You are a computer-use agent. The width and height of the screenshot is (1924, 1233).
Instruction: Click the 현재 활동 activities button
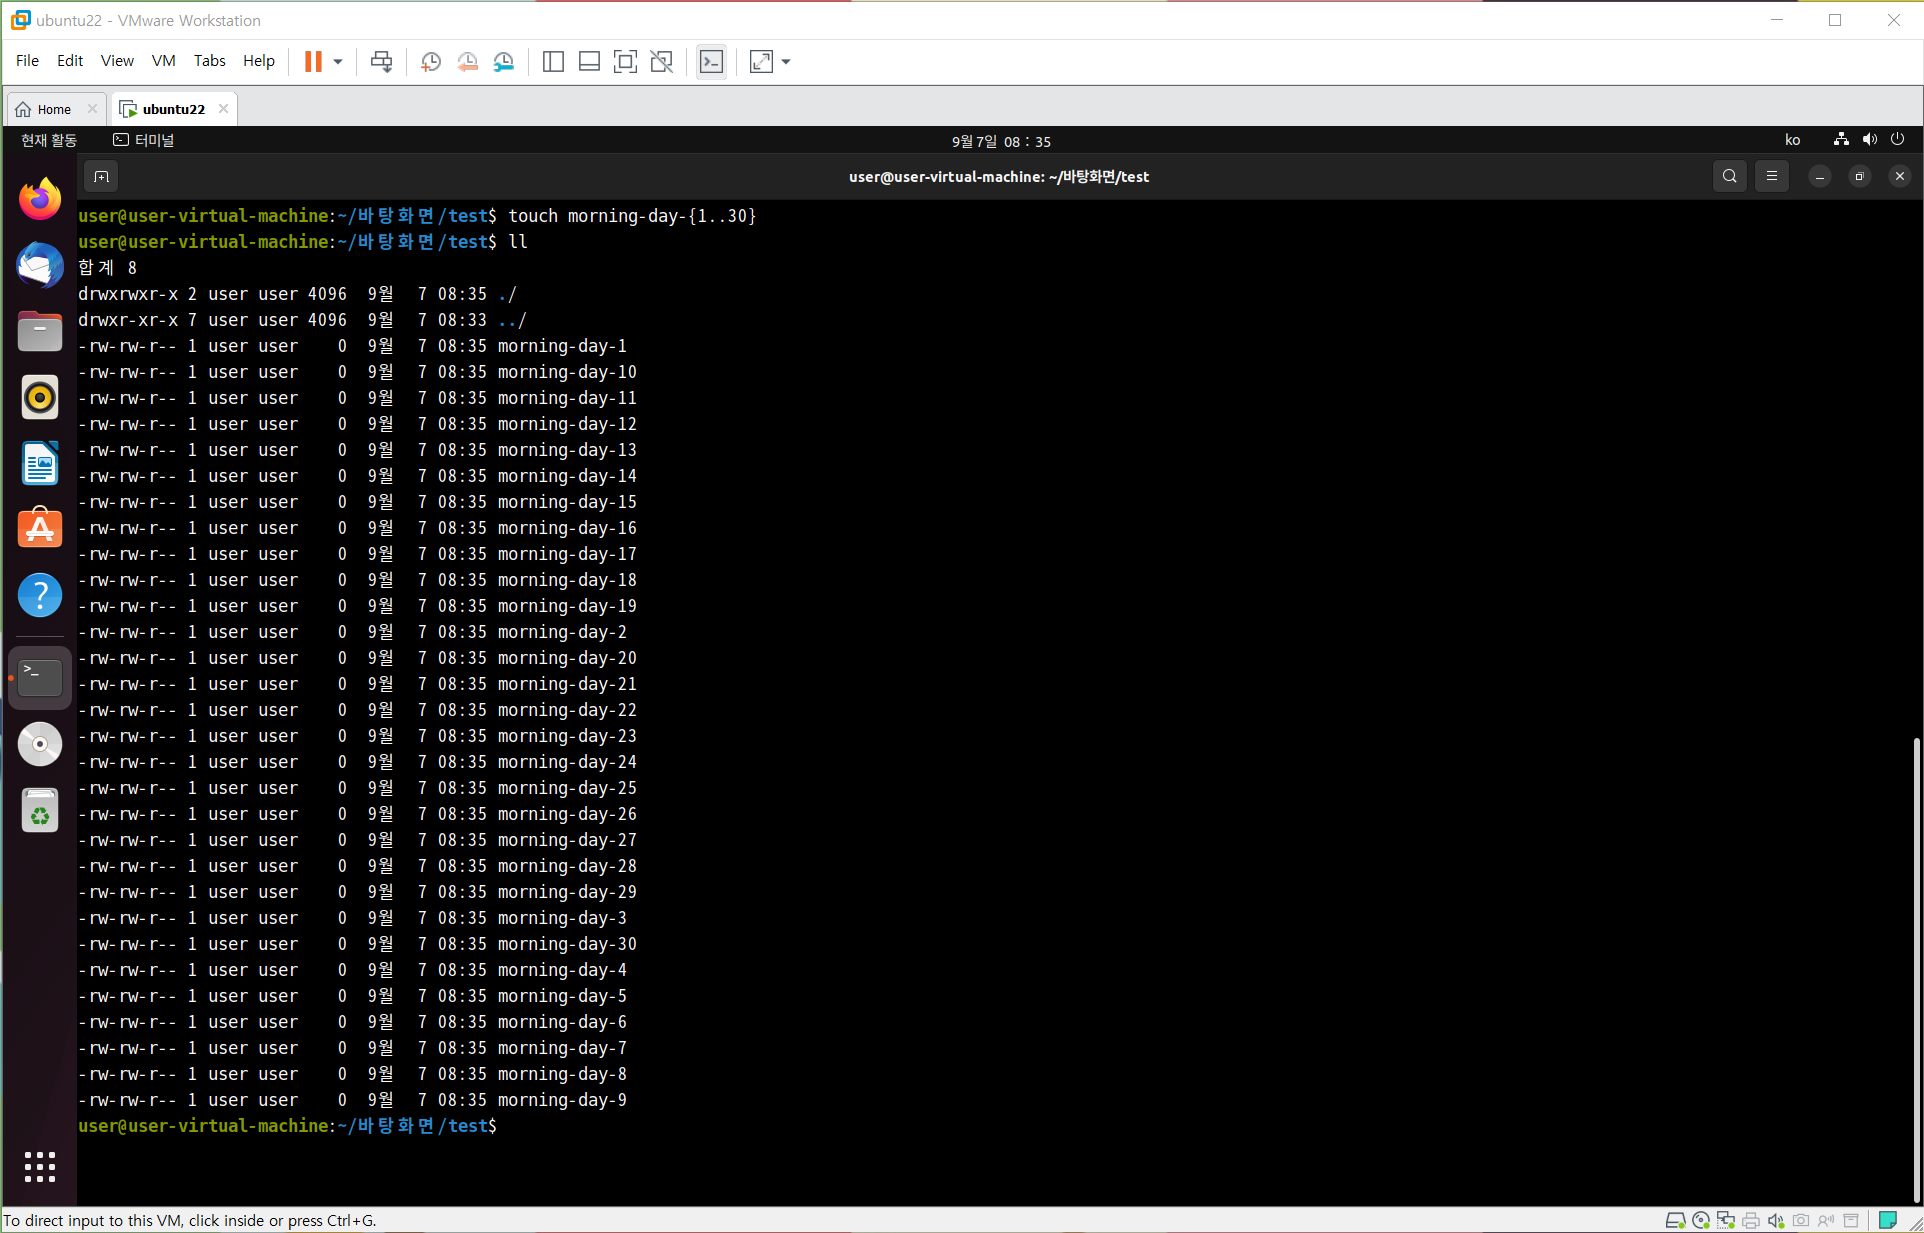49,140
